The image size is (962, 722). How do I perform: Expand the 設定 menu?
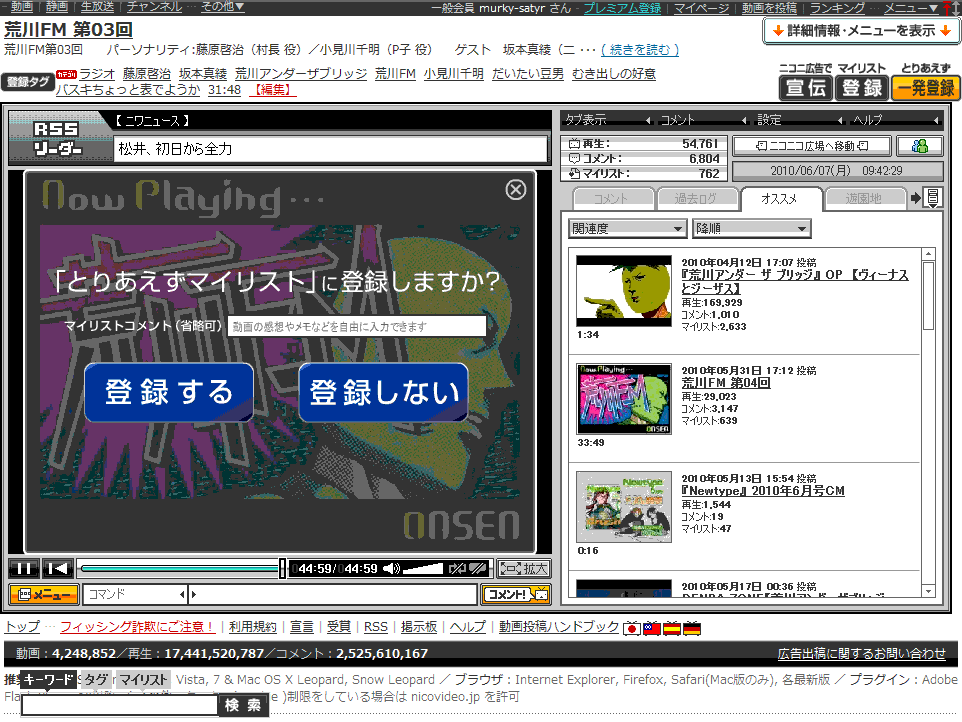point(799,120)
